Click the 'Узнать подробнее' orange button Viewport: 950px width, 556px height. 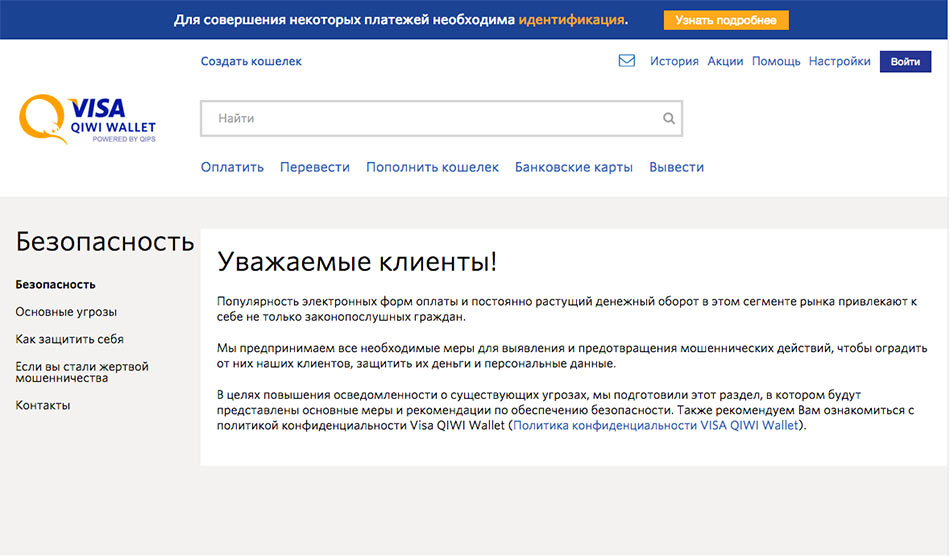click(x=725, y=20)
